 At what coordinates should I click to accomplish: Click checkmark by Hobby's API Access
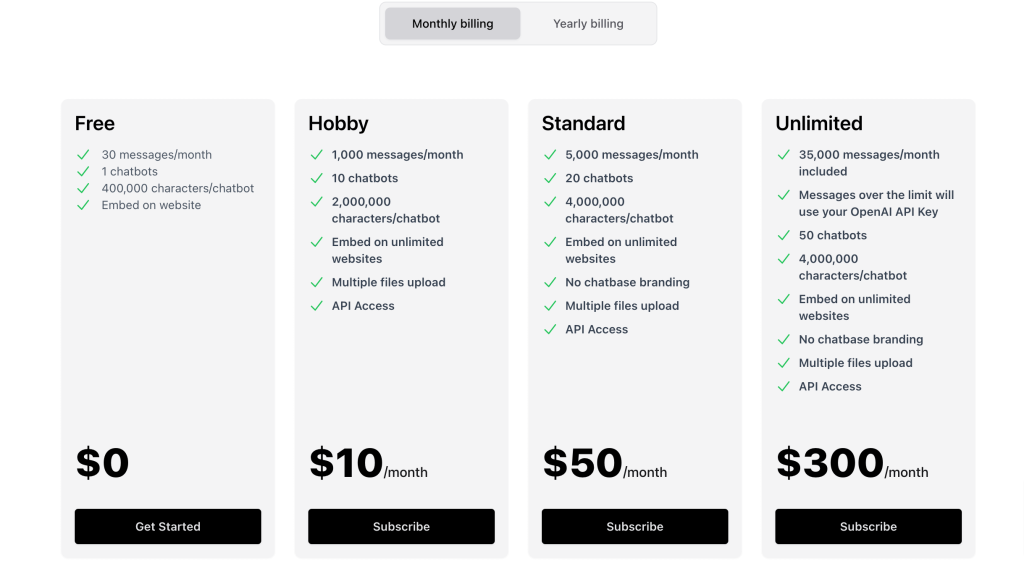point(316,306)
